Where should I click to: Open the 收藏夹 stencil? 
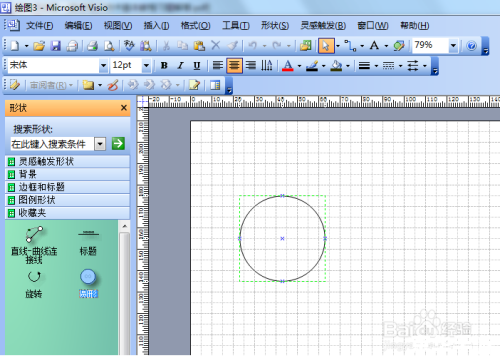(68, 213)
